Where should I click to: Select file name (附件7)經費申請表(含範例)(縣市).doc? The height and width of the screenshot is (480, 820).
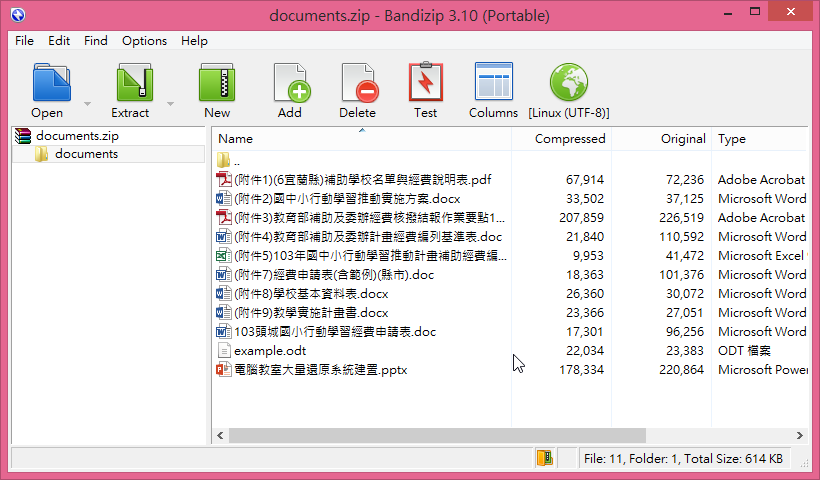(x=334, y=275)
